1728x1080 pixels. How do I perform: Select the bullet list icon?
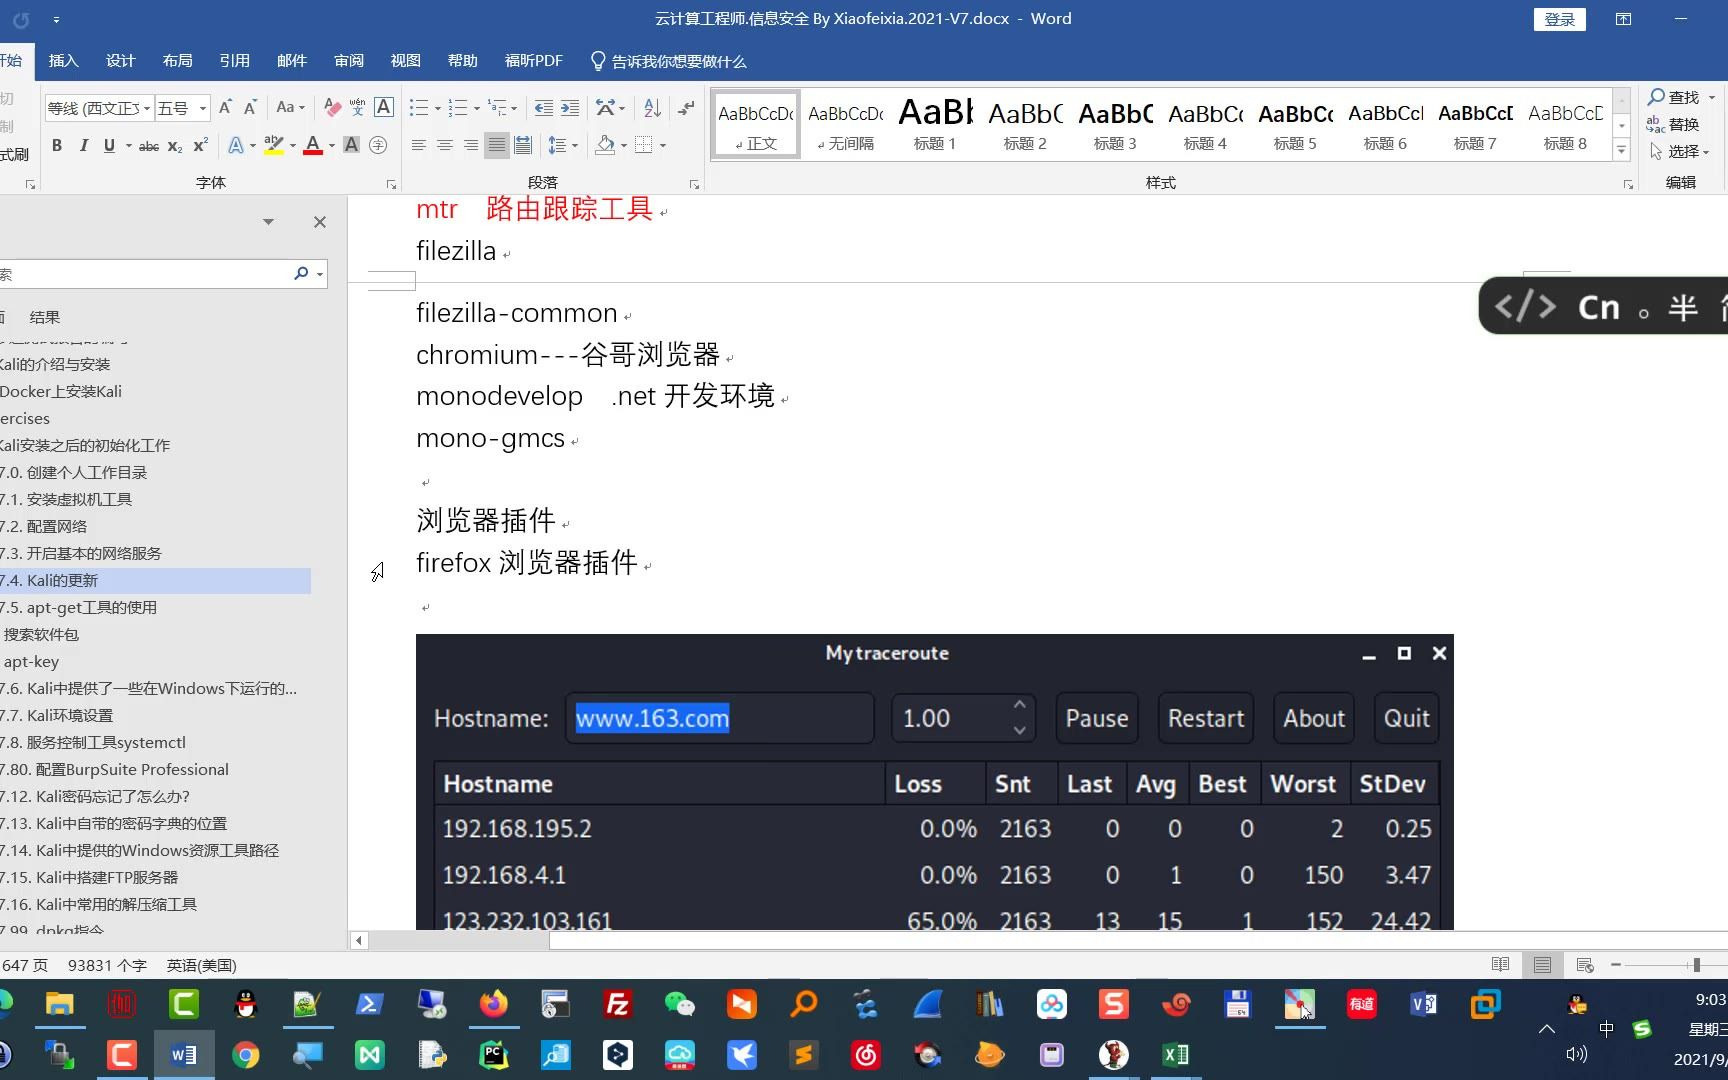419,107
